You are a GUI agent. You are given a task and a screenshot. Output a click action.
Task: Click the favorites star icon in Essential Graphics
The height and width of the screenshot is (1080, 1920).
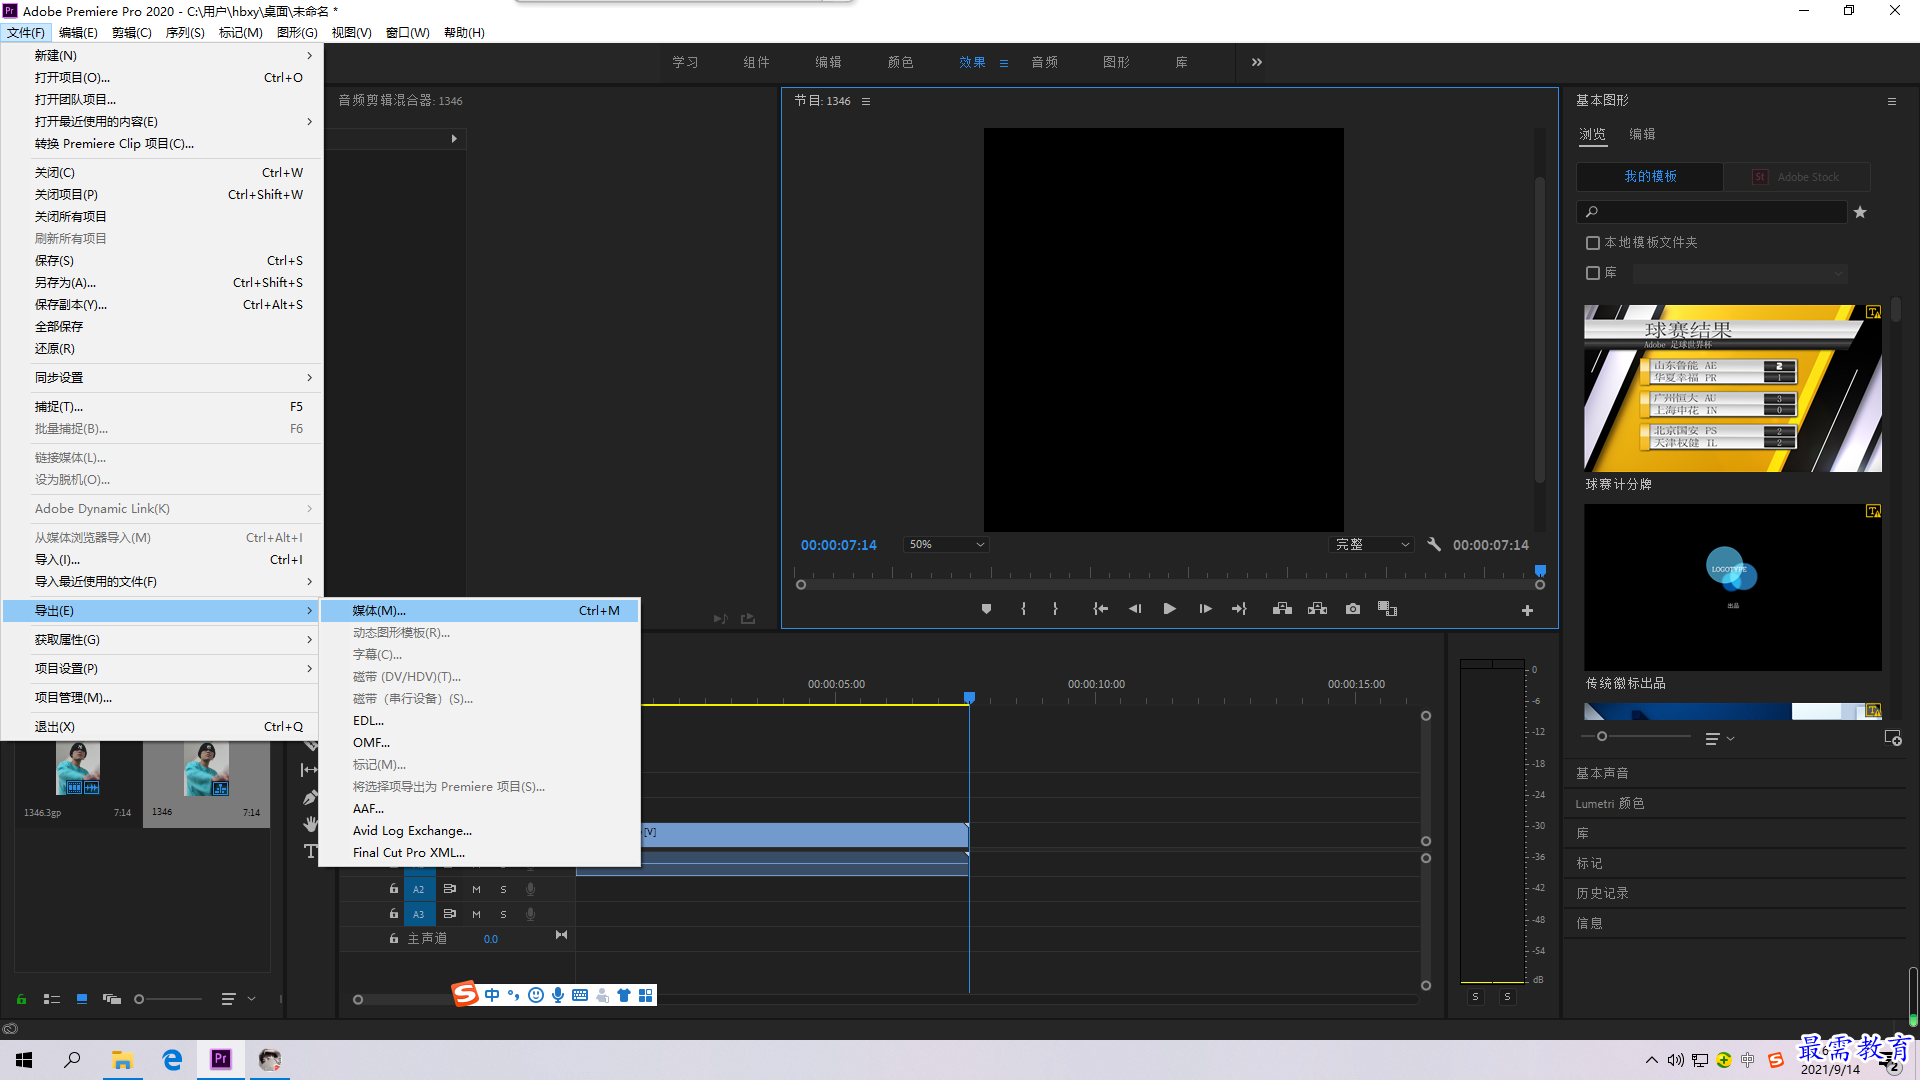[x=1860, y=212]
